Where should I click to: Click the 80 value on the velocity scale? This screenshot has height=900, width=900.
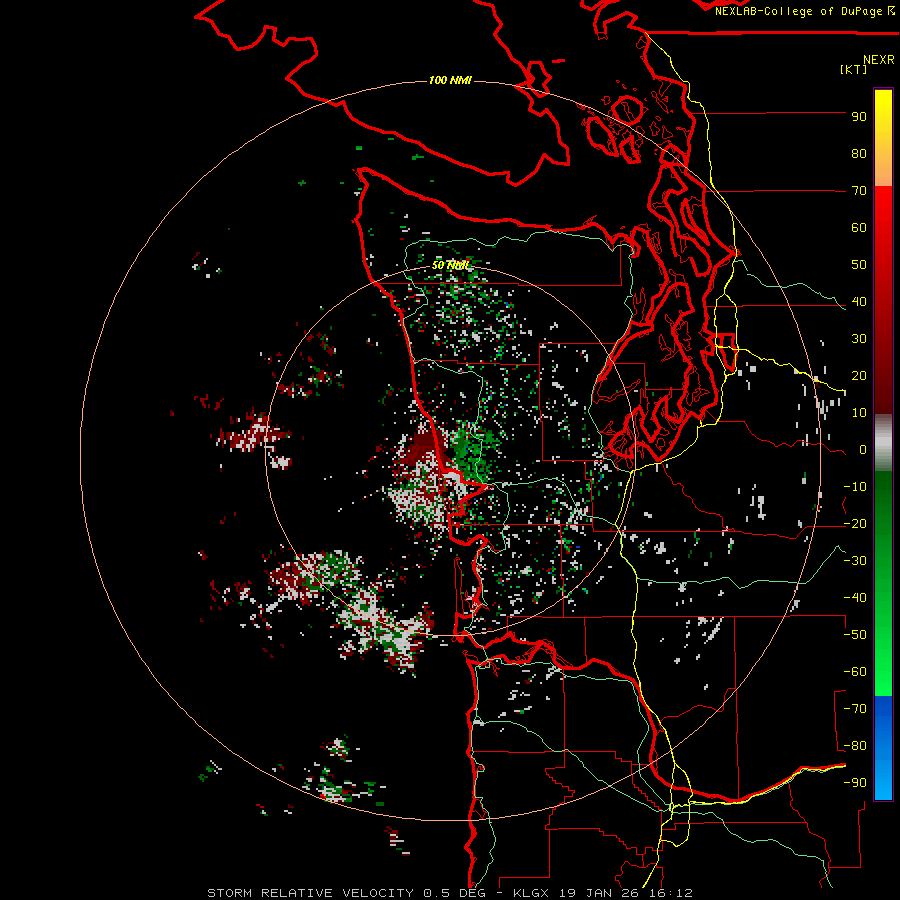coord(859,154)
